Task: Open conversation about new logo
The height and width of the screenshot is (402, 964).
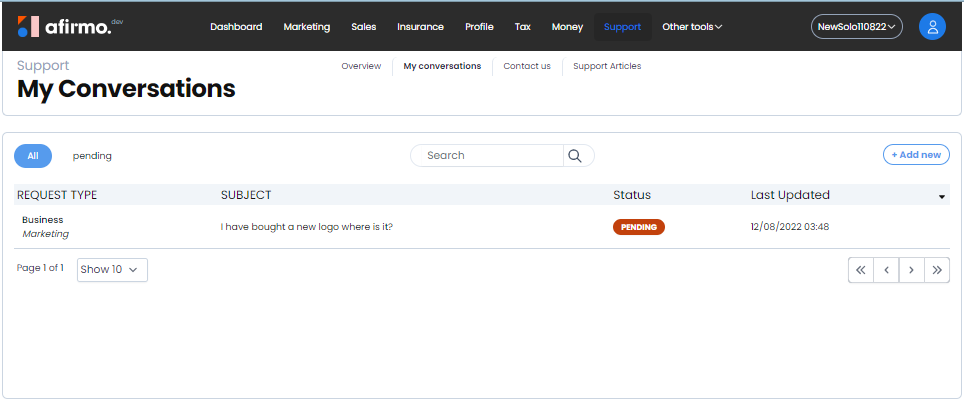Action: [x=307, y=227]
